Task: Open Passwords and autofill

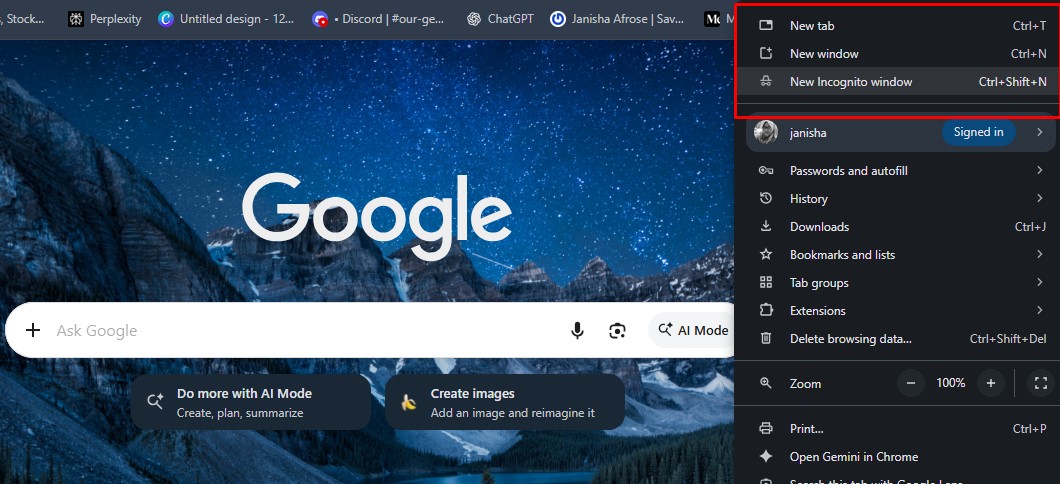Action: pos(896,170)
